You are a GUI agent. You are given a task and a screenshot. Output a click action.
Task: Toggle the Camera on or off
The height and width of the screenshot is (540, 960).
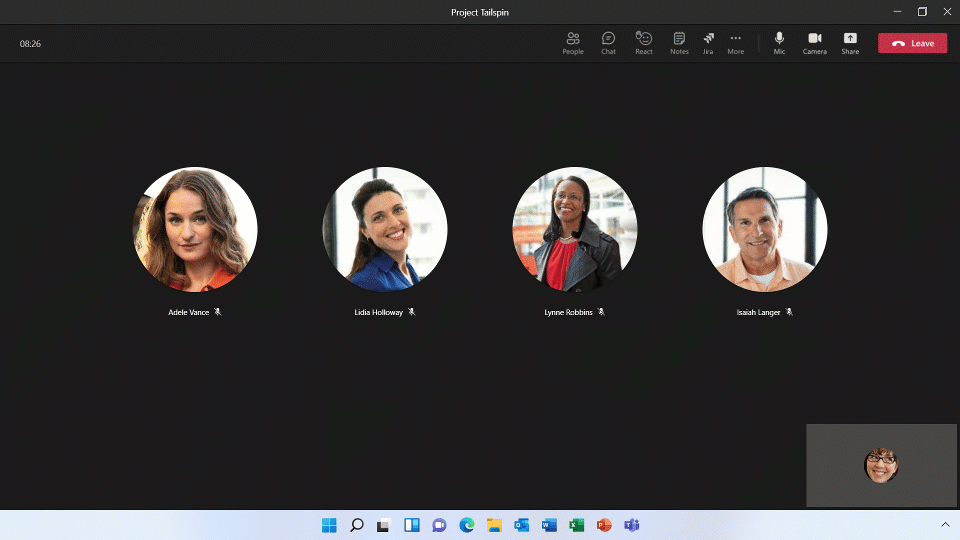point(815,43)
